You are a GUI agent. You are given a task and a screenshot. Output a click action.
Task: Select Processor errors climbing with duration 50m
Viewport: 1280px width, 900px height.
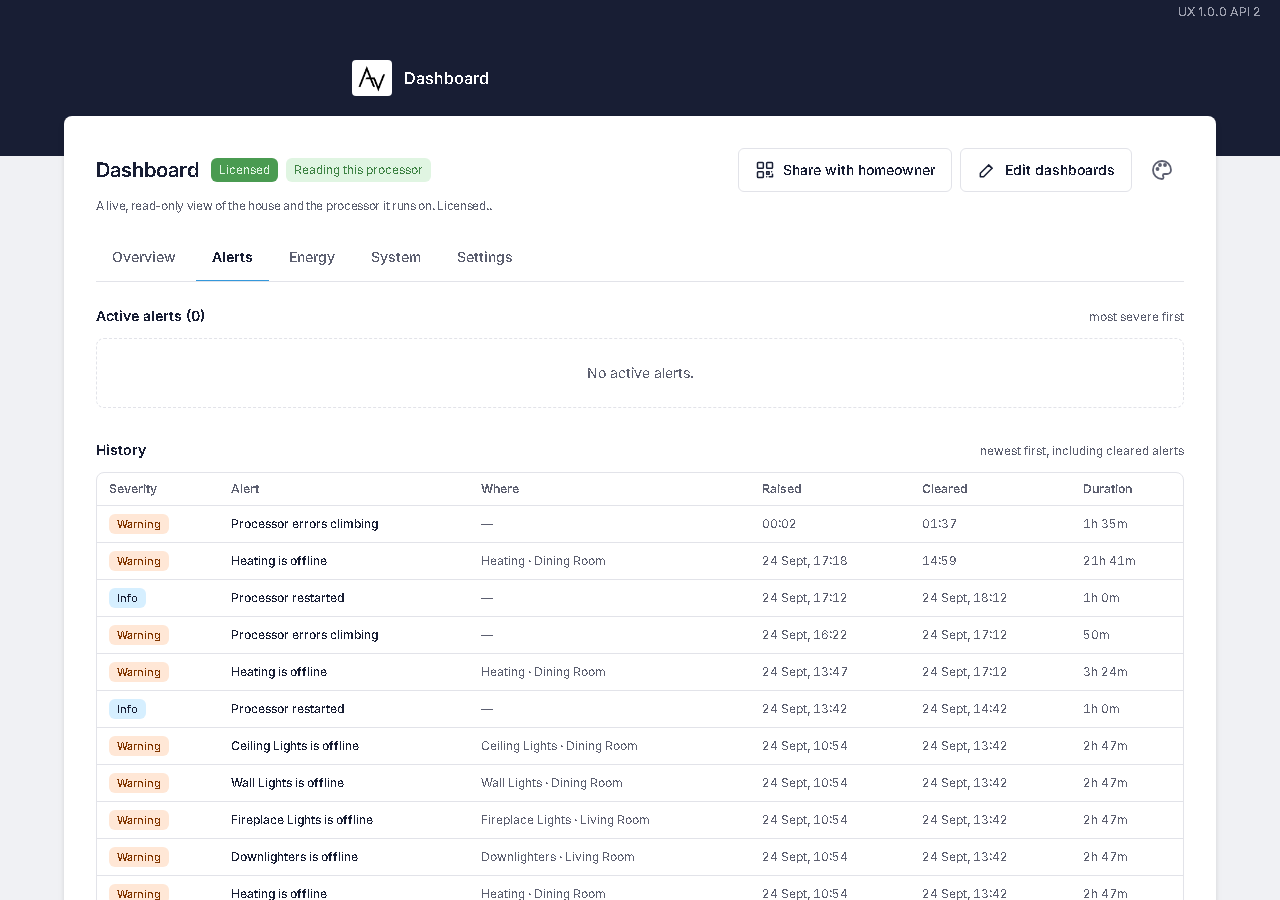(x=305, y=635)
